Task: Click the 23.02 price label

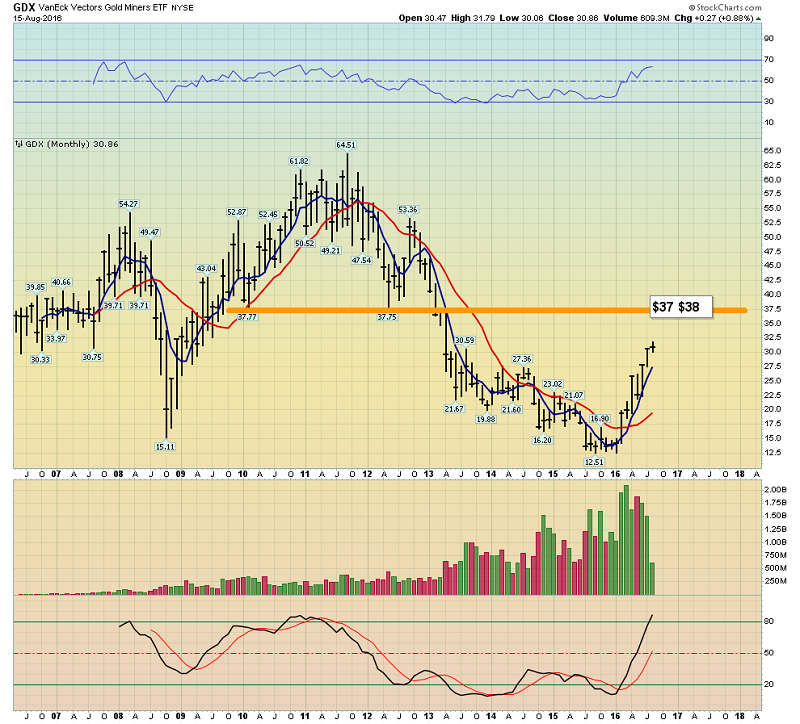Action: (553, 384)
